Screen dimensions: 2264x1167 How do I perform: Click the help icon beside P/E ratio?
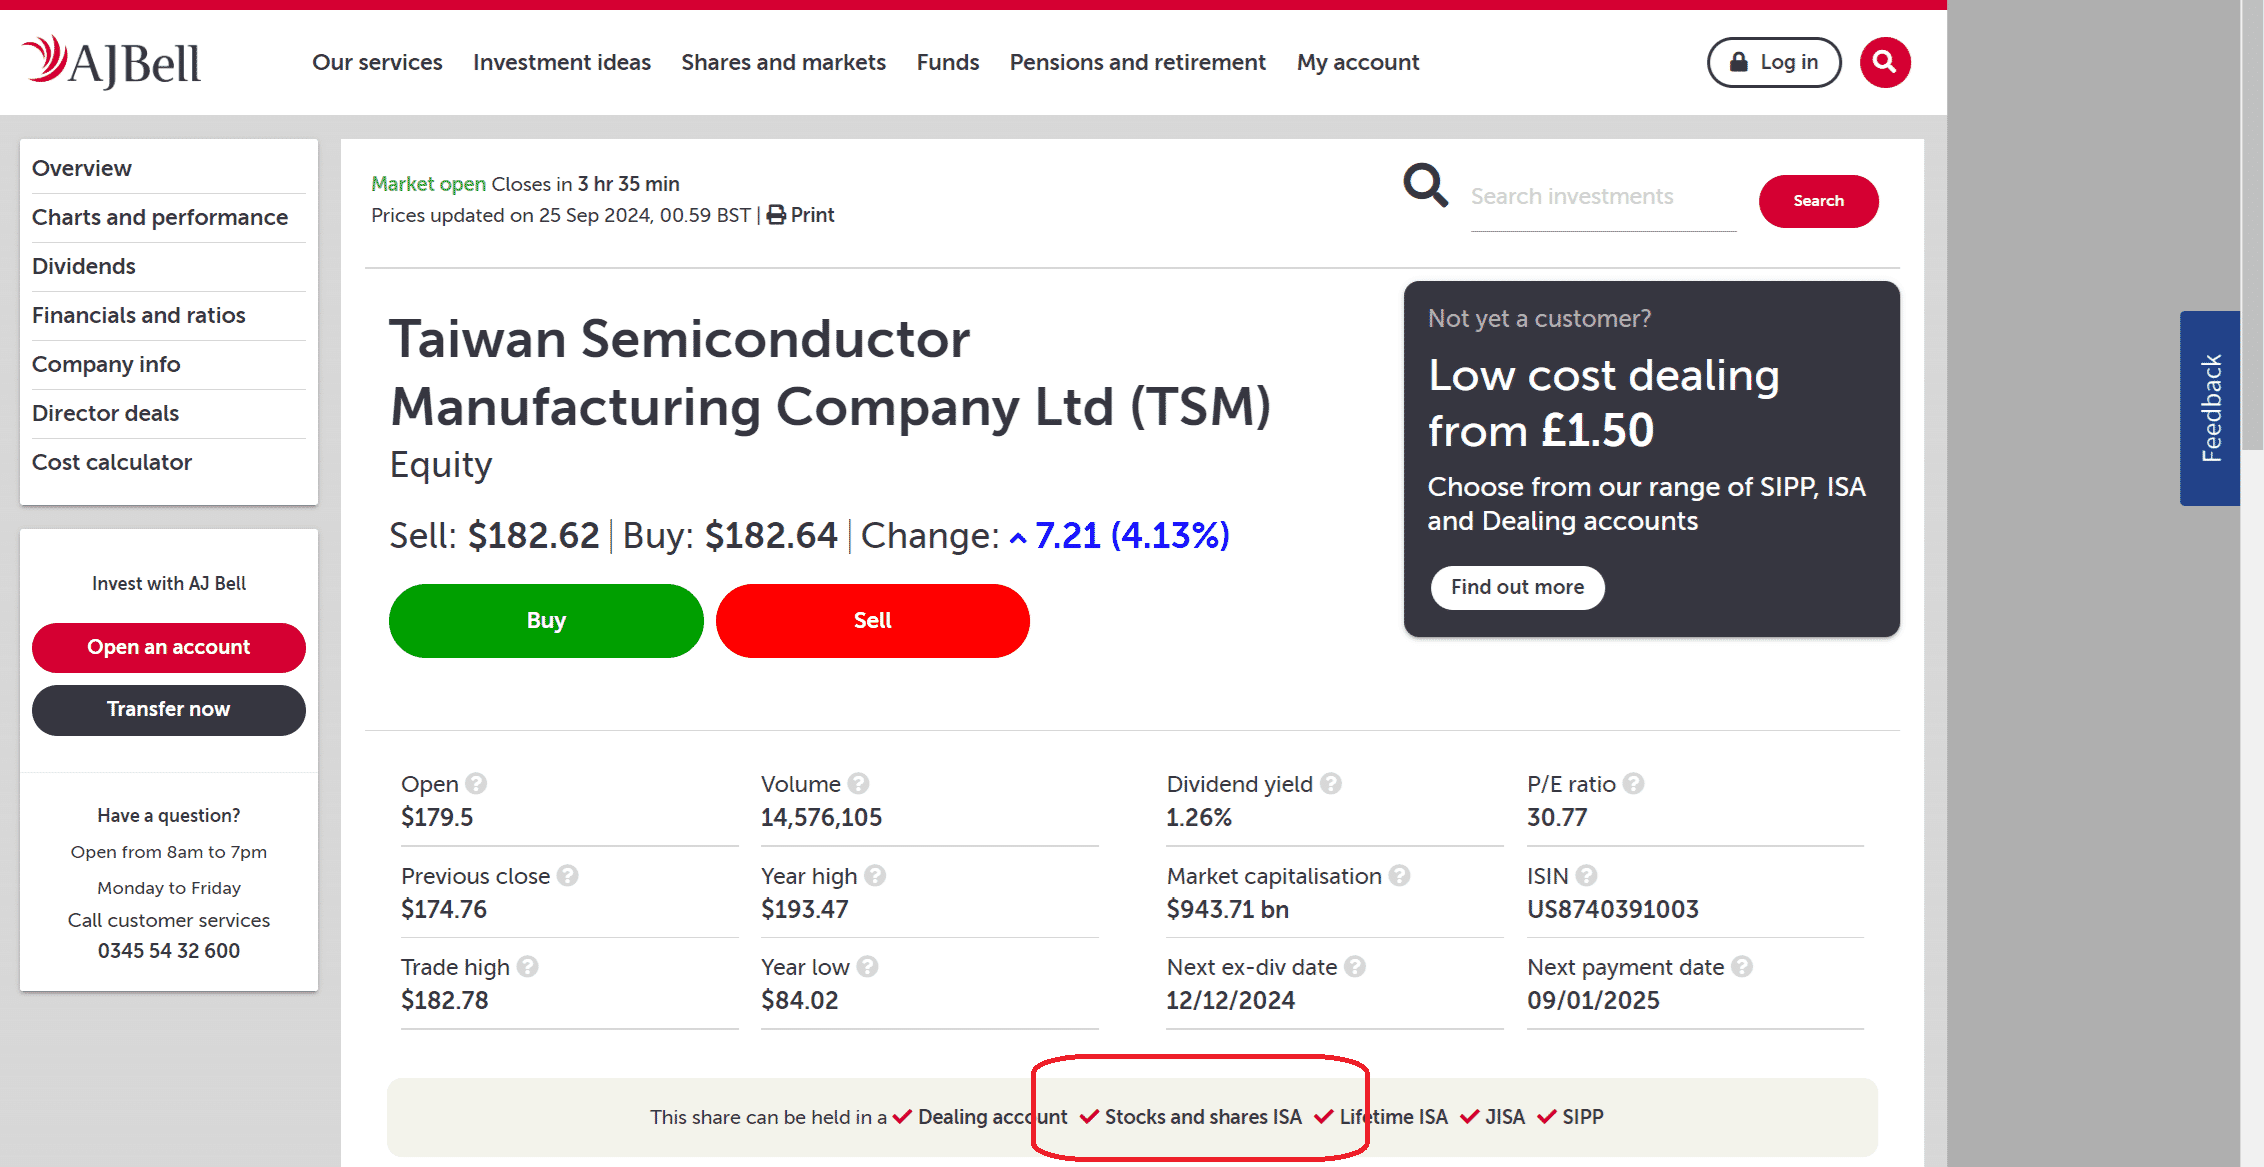1634,784
